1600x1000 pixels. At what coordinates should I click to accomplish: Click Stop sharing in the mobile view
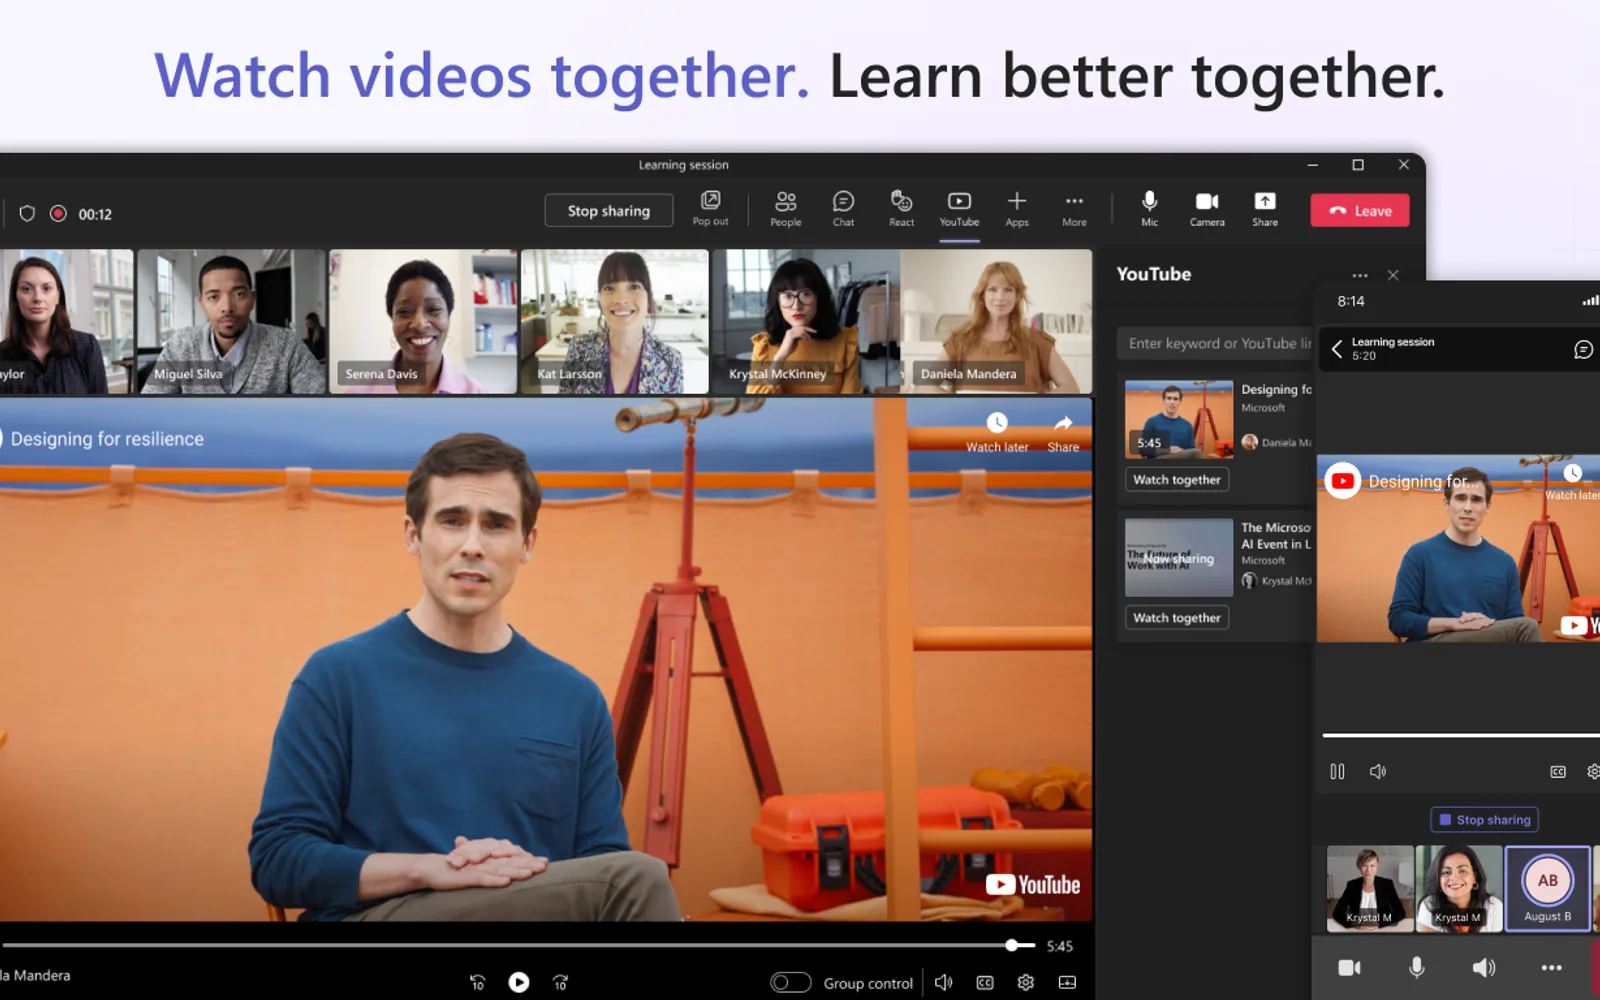1485,820
